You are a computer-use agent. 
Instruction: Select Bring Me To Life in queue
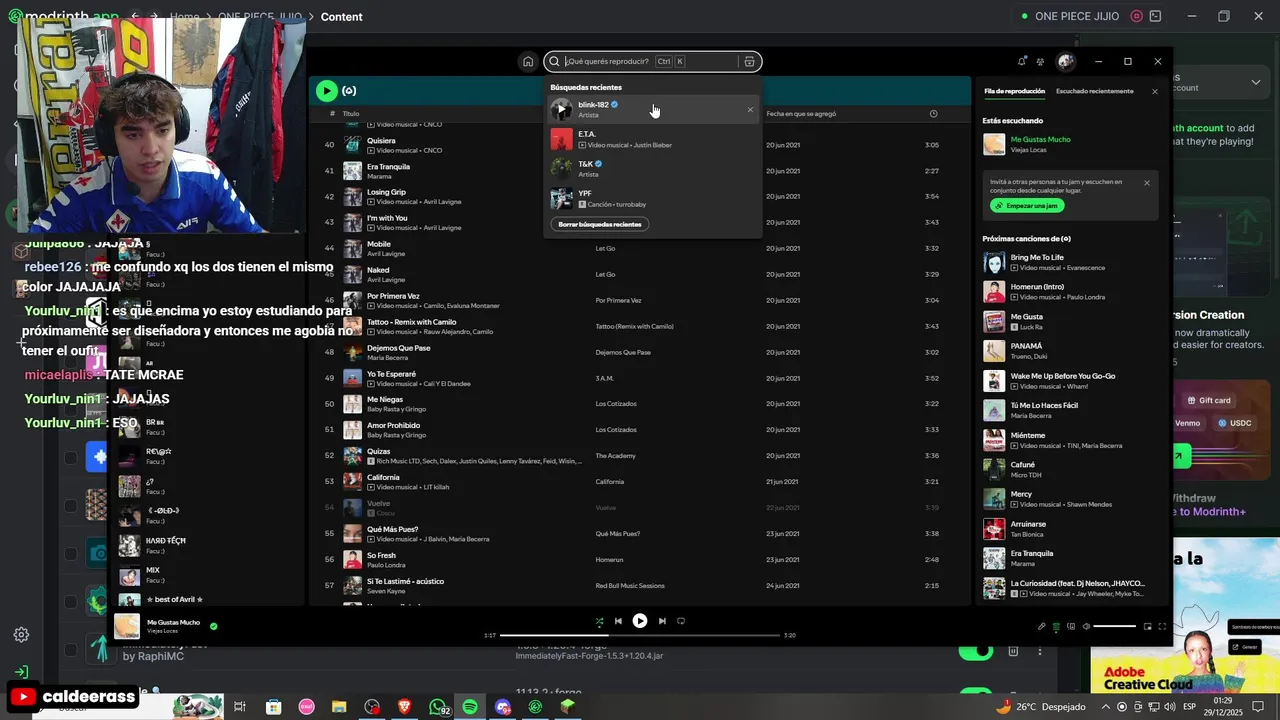pos(1070,263)
